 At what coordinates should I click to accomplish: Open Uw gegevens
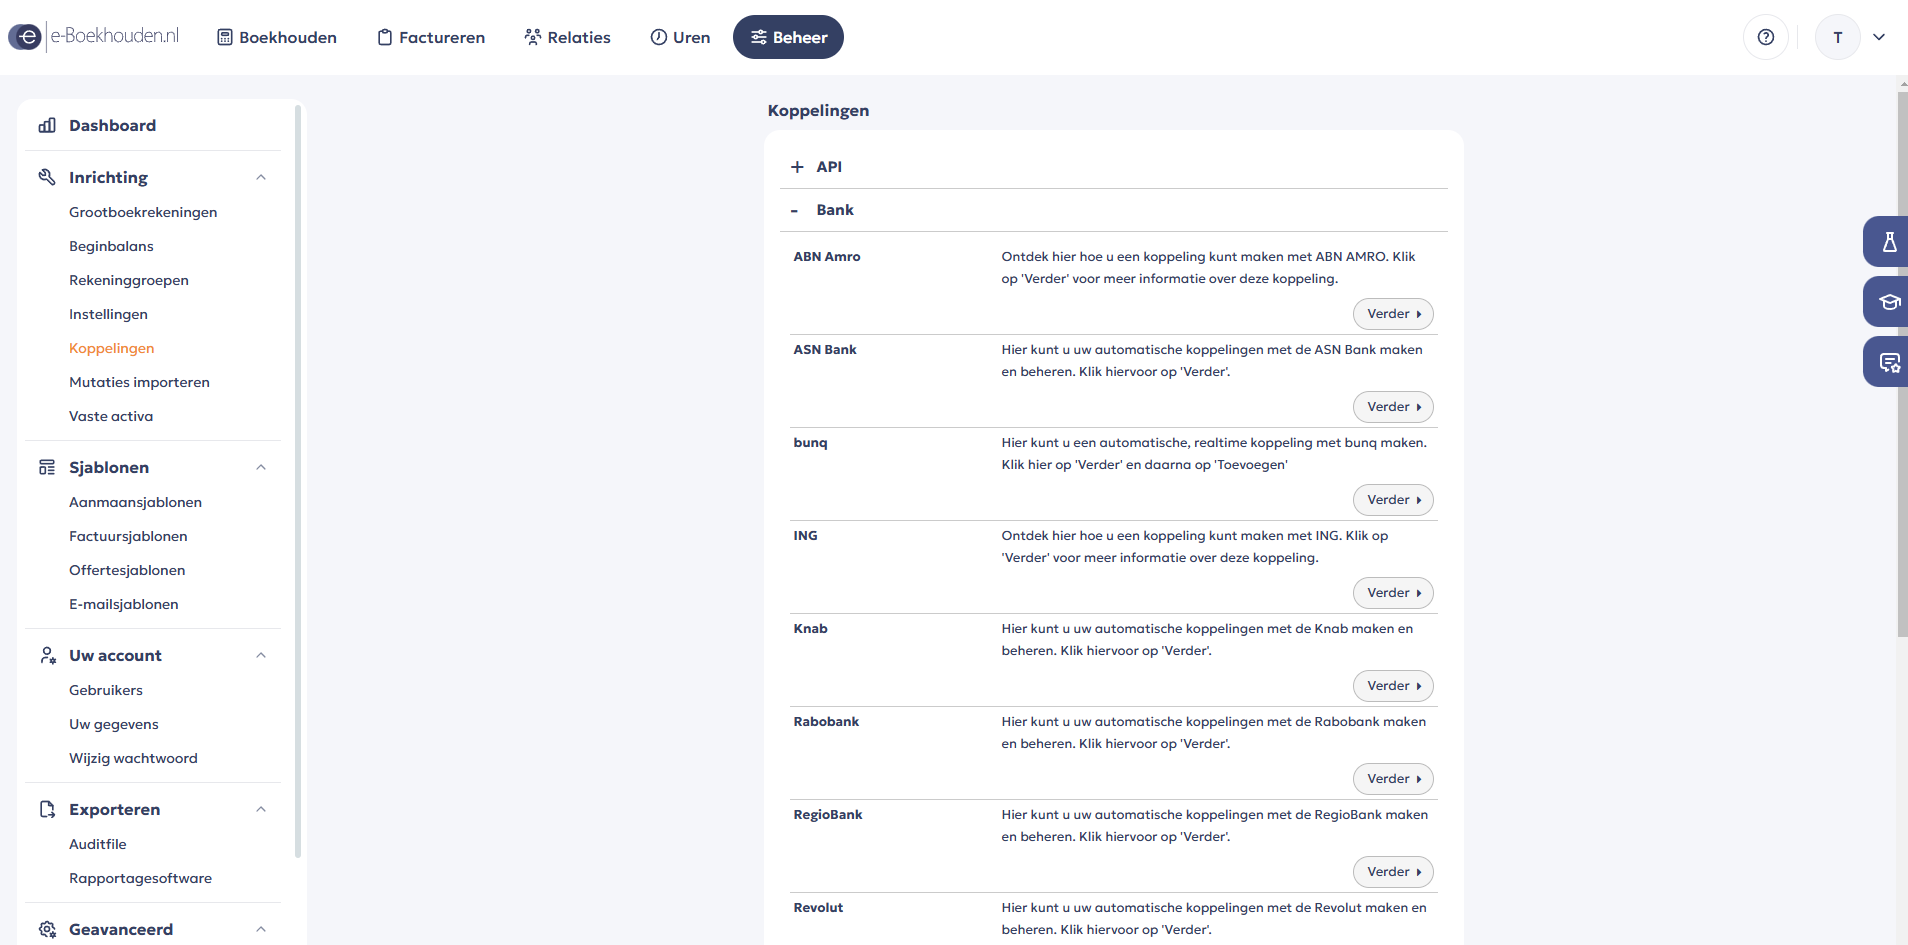point(114,724)
